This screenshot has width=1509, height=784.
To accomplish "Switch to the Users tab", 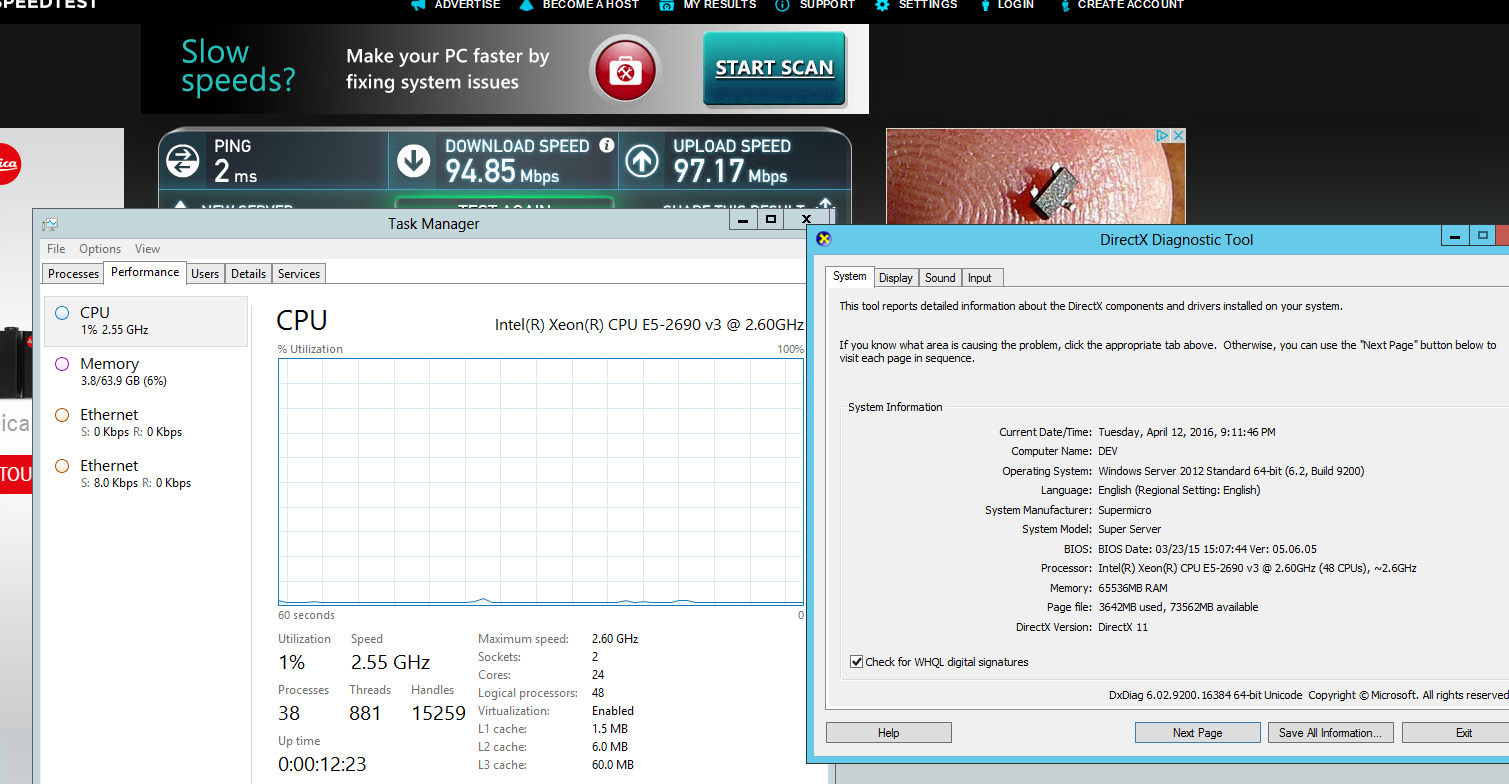I will pyautogui.click(x=205, y=274).
